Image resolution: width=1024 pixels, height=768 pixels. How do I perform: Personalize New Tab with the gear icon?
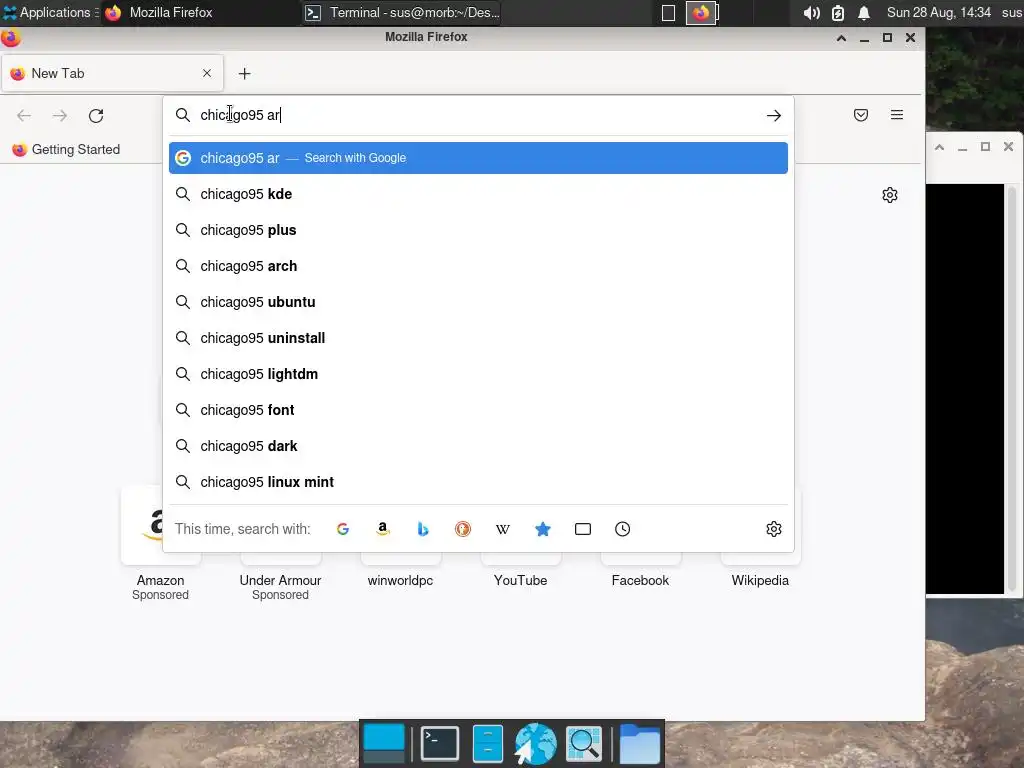(889, 195)
